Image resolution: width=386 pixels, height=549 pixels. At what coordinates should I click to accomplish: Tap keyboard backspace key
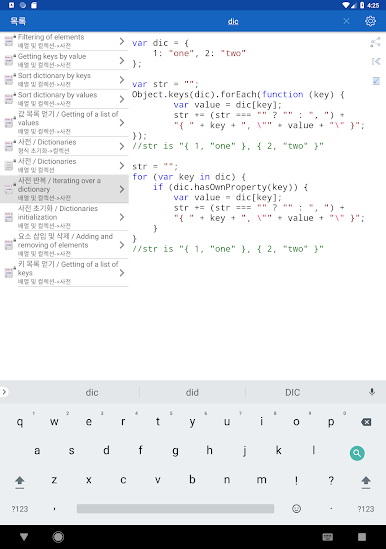pyautogui.click(x=366, y=422)
